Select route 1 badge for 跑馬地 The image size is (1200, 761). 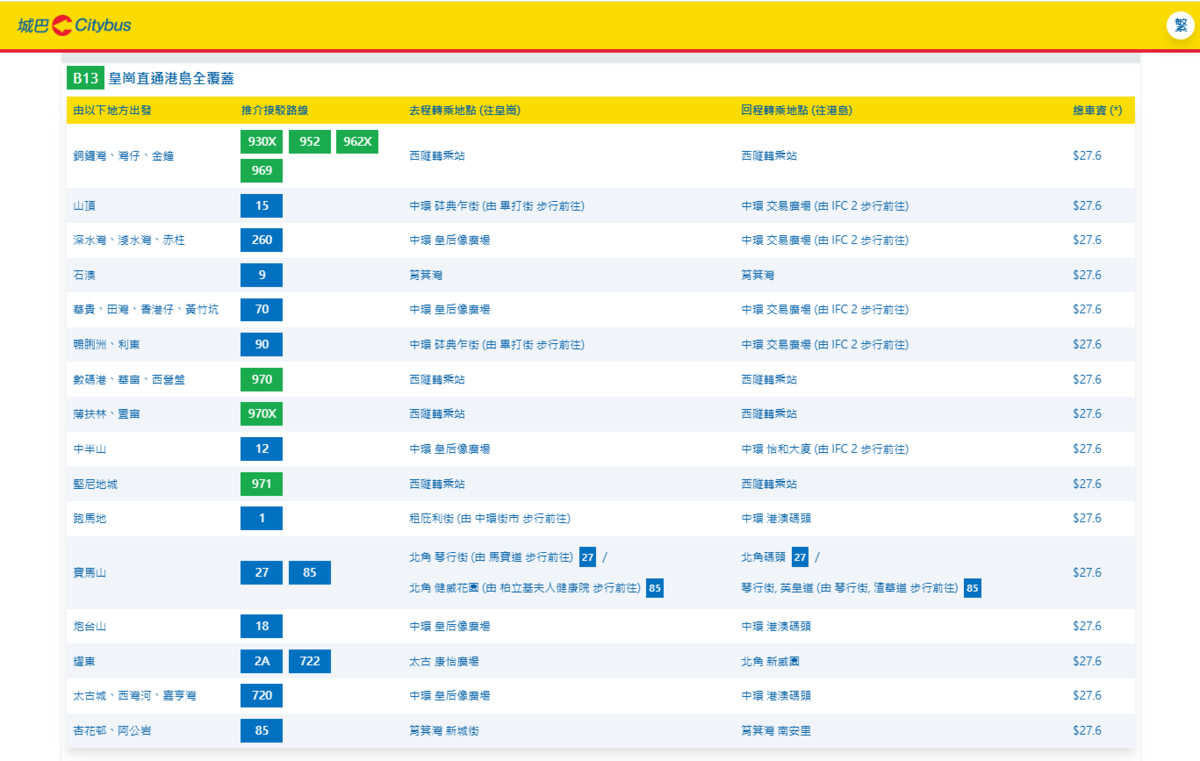click(x=262, y=518)
